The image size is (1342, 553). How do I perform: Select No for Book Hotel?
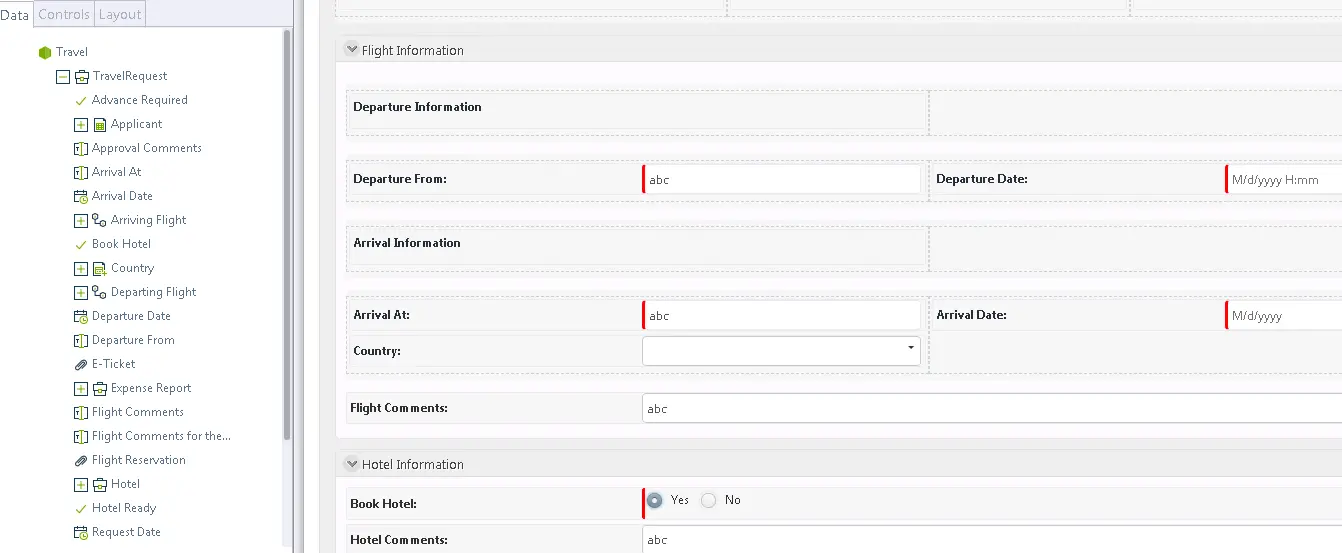pos(708,500)
